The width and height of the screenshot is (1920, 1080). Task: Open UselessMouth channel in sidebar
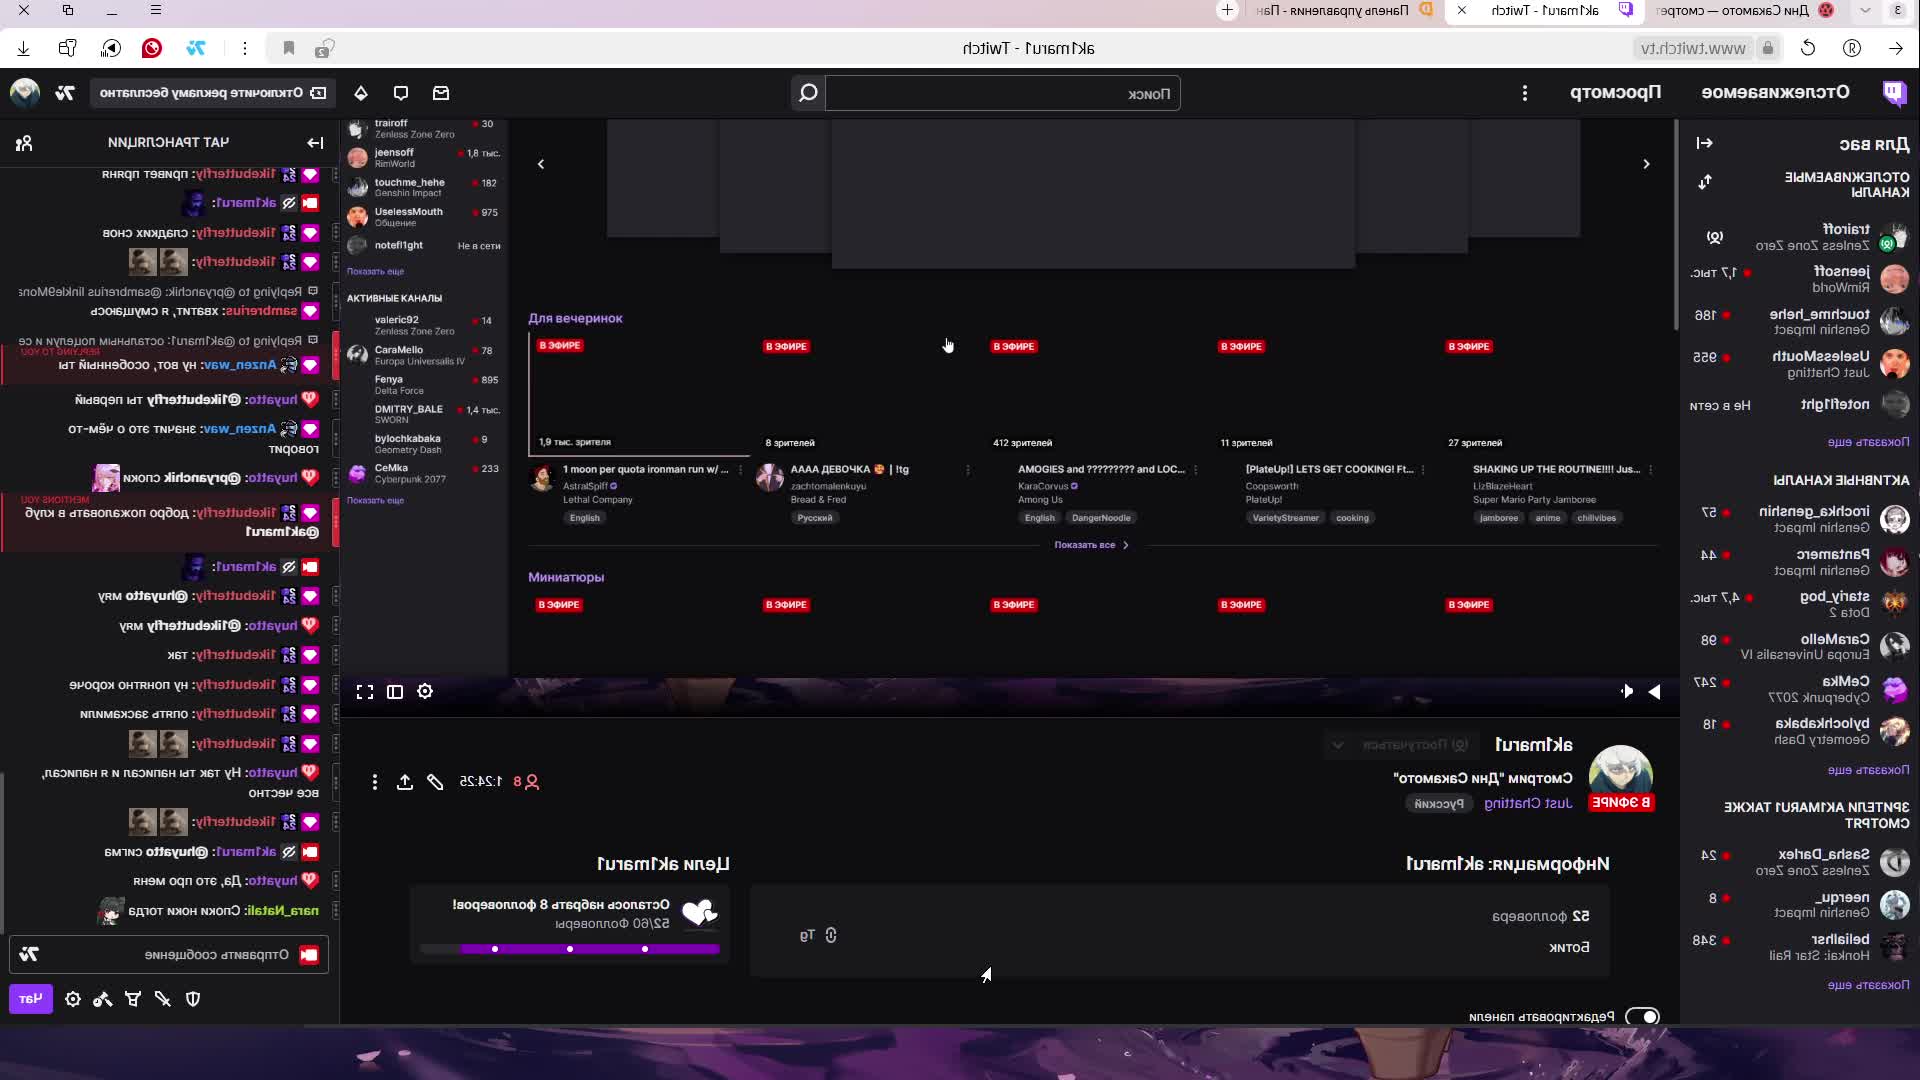(1800, 364)
